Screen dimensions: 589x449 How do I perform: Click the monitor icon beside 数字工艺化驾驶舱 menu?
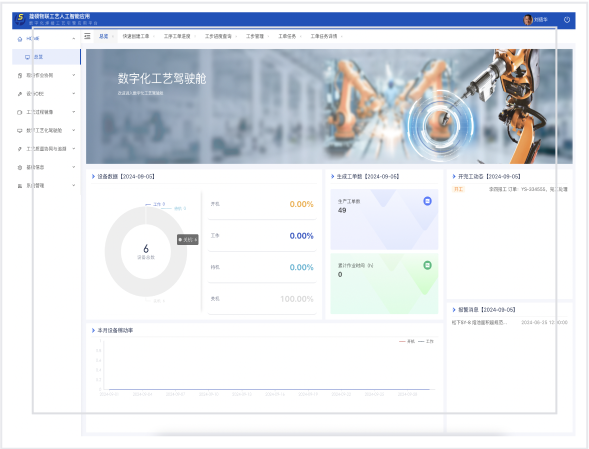[20, 130]
